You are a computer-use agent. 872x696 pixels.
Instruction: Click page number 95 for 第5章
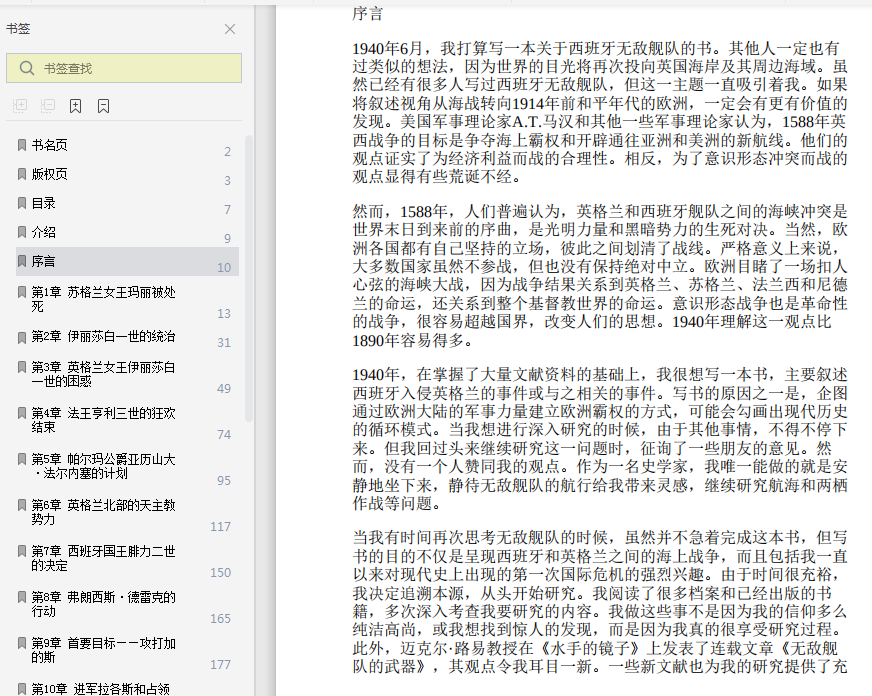pos(224,480)
